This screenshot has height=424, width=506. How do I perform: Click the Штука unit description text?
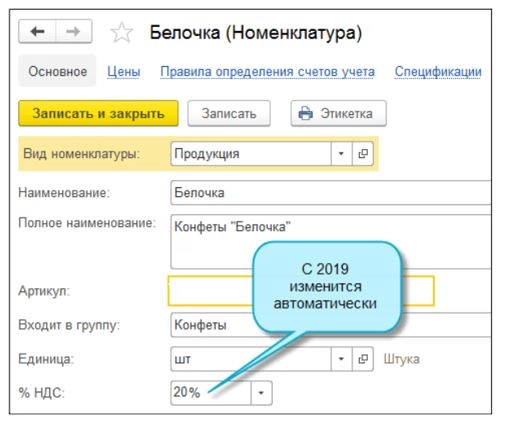(x=401, y=359)
